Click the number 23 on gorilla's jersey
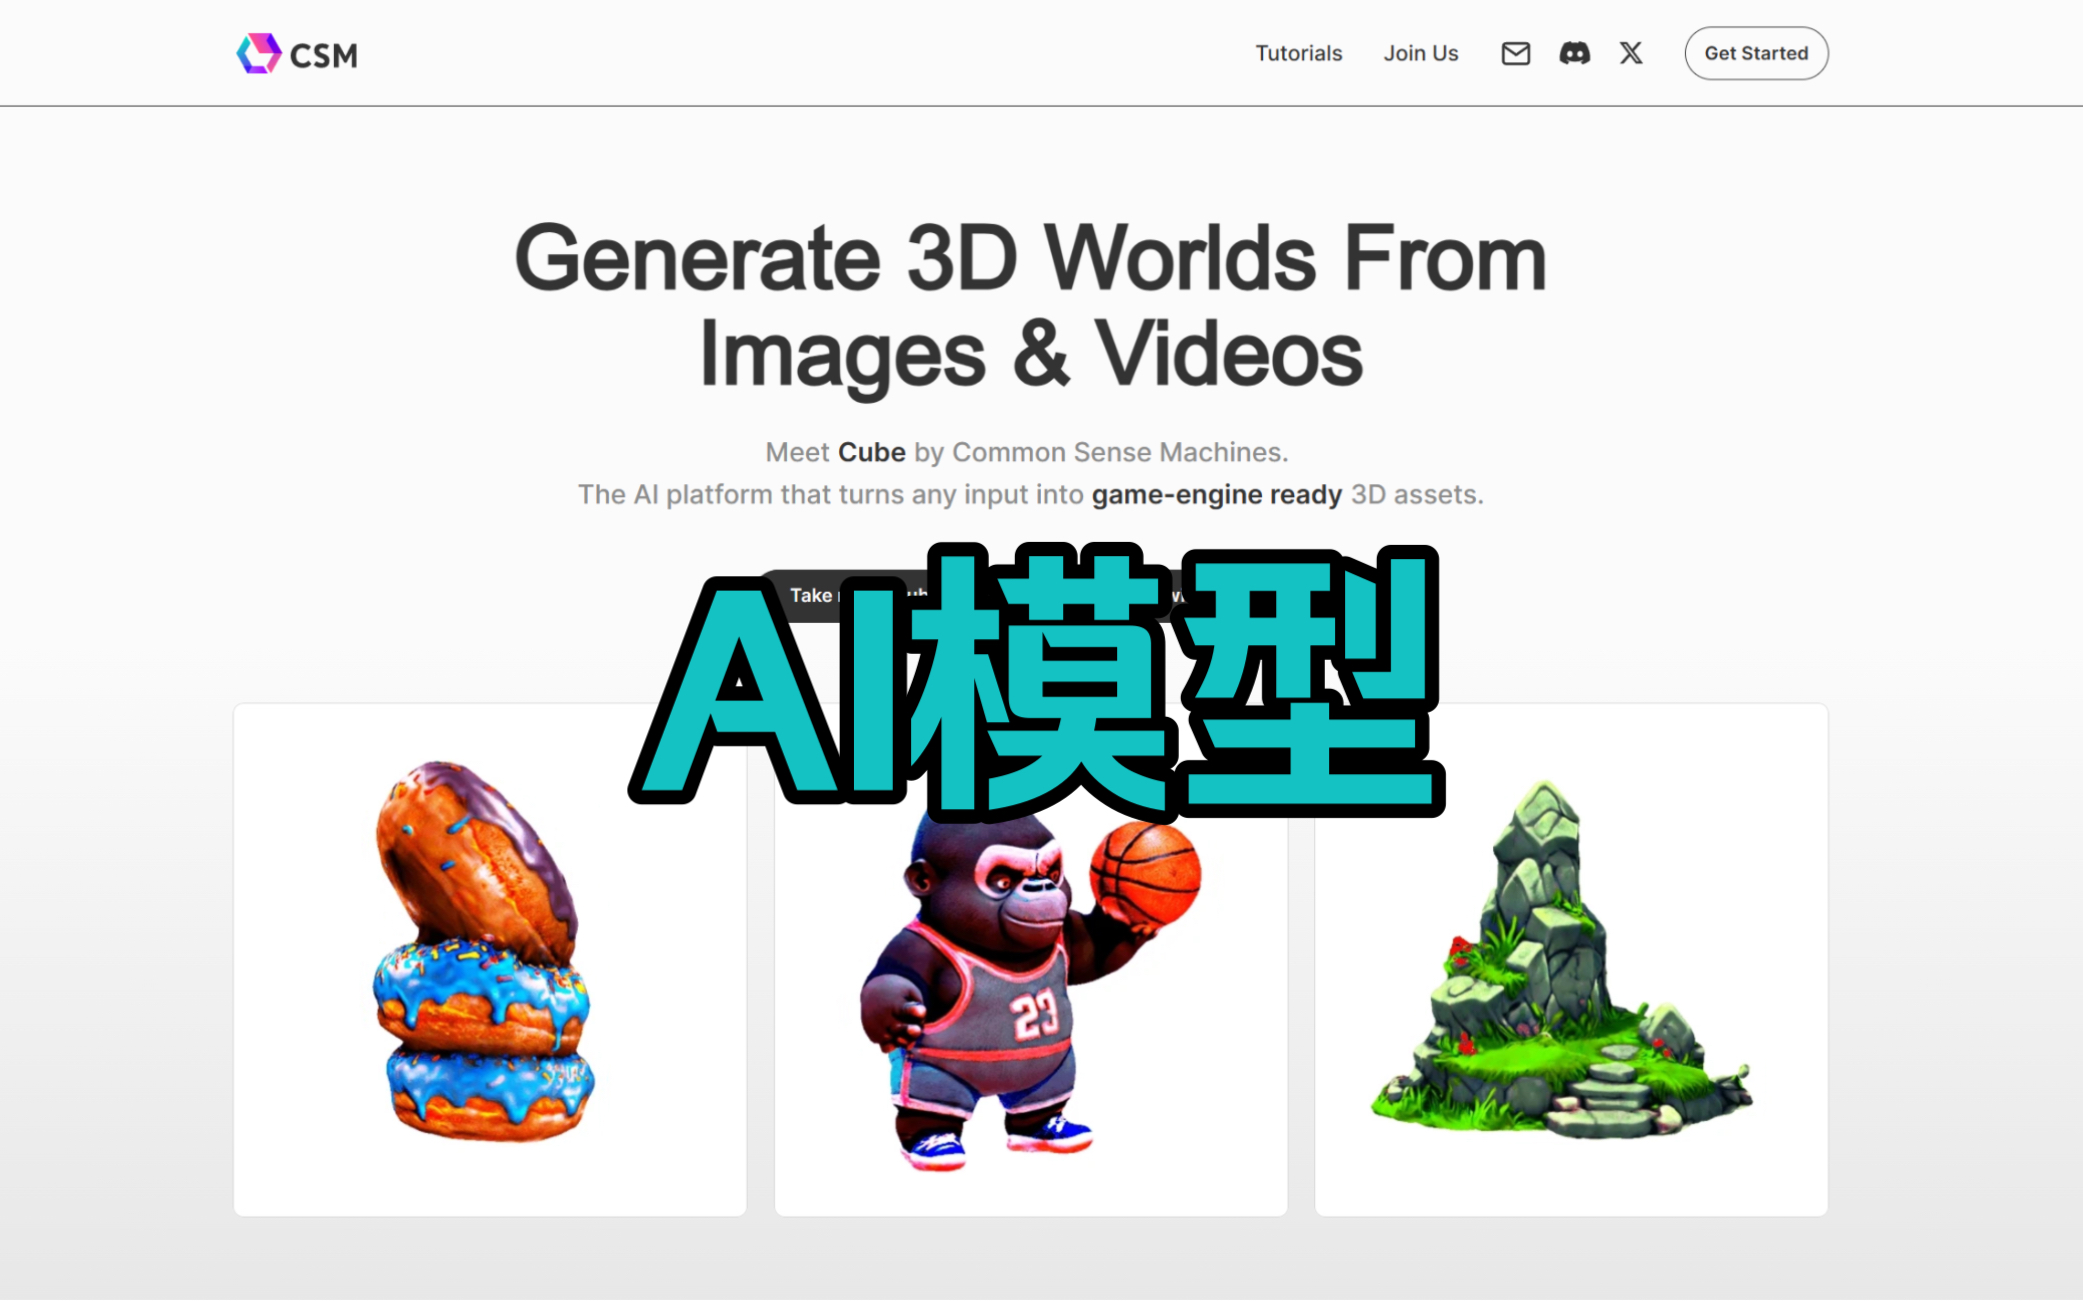The image size is (2083, 1301). pyautogui.click(x=1035, y=1016)
